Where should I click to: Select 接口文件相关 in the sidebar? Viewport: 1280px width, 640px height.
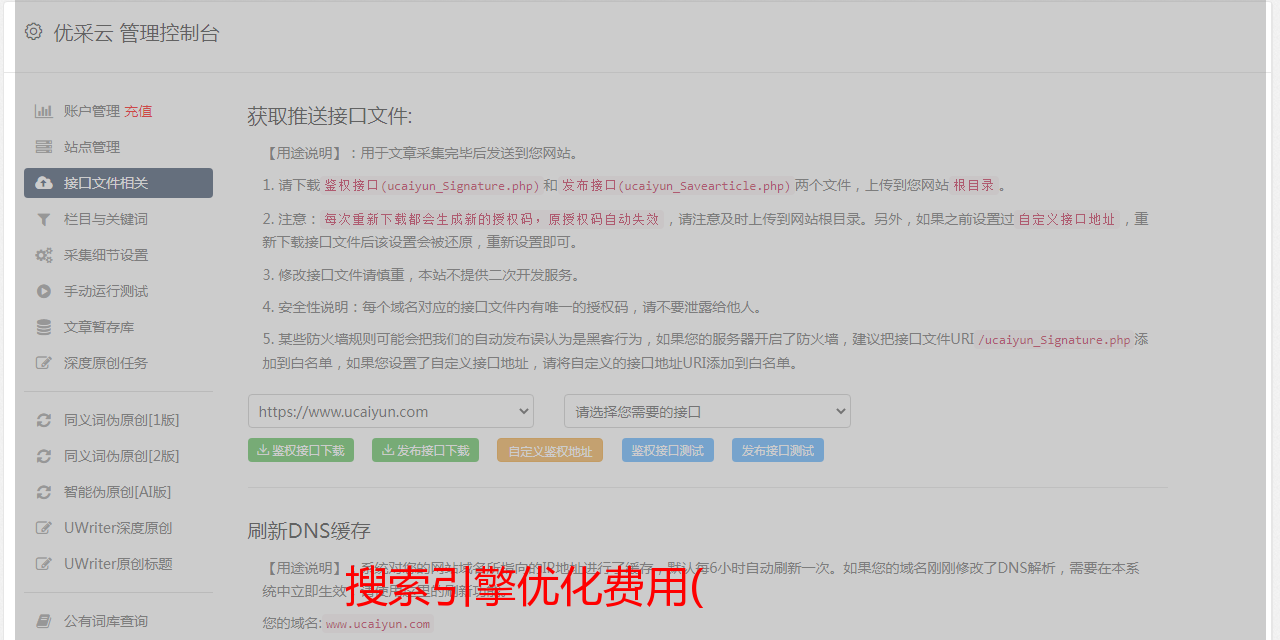pyautogui.click(x=118, y=183)
